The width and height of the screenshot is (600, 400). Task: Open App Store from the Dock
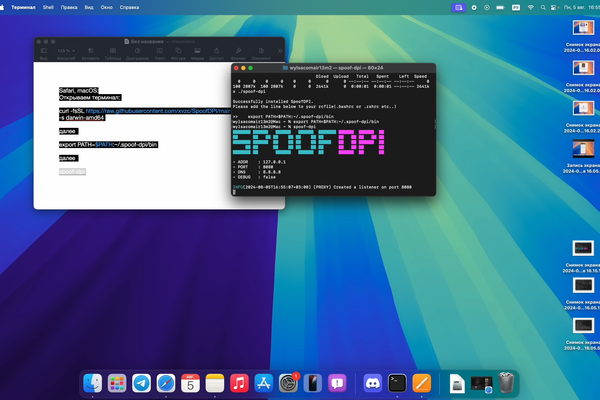(x=264, y=383)
